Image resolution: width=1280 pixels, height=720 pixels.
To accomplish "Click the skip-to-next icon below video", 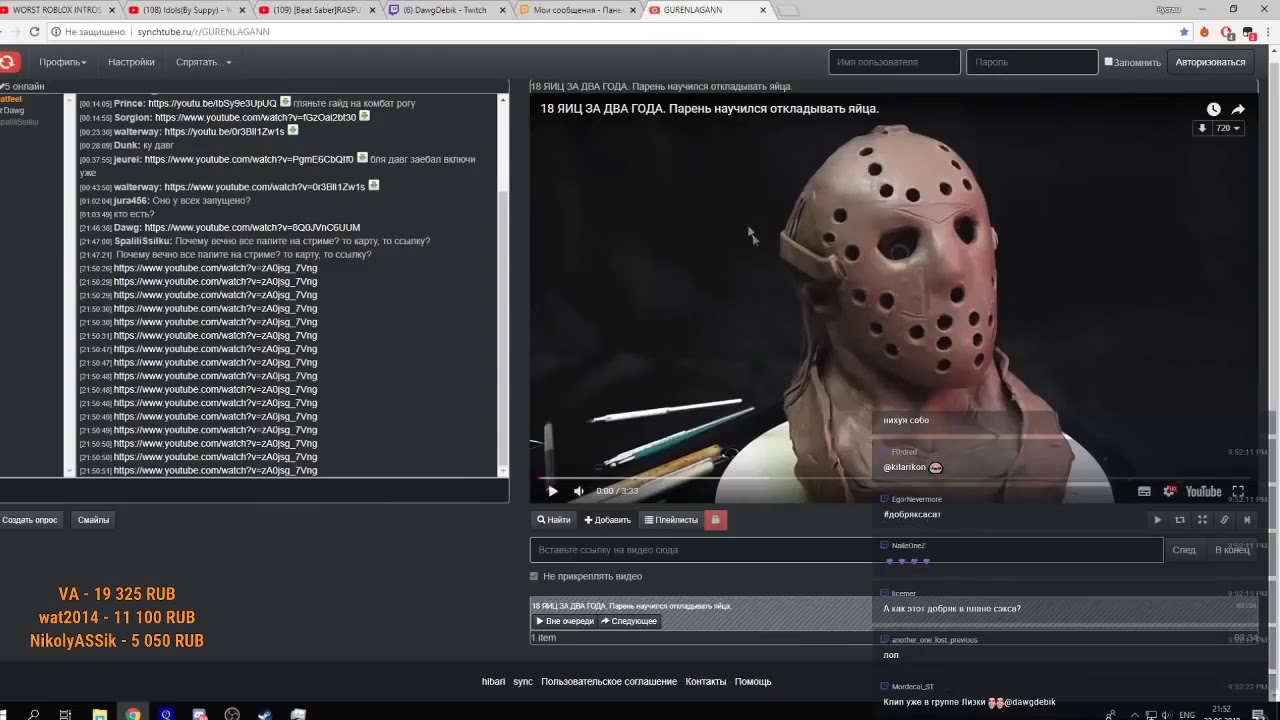I will (1247, 520).
